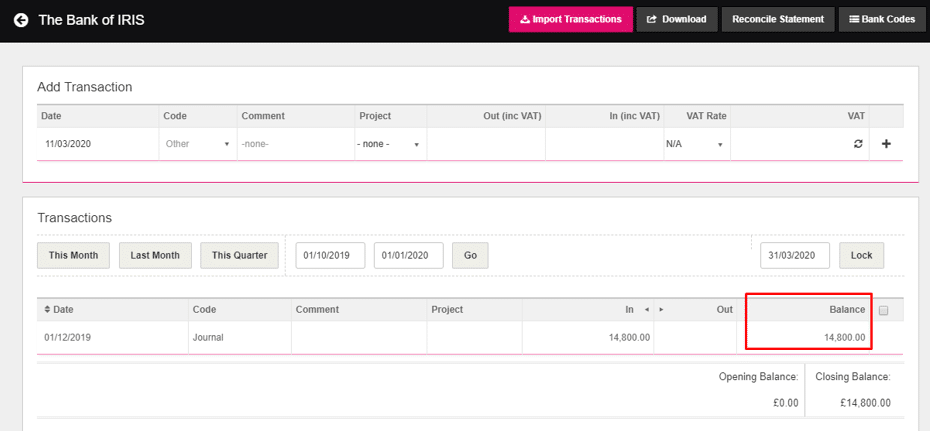930x431 pixels.
Task: Expand the Project dropdown
Action: click(389, 144)
